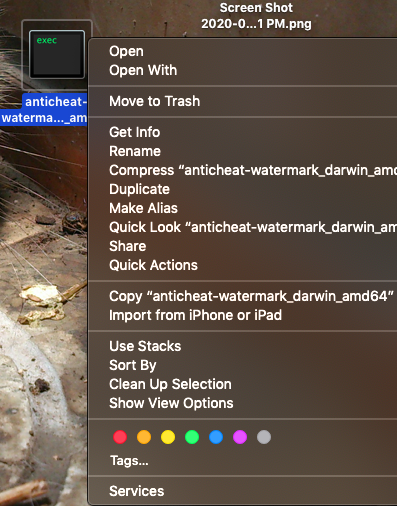Apply the yellow tag color
The height and width of the screenshot is (506, 397).
tap(168, 437)
